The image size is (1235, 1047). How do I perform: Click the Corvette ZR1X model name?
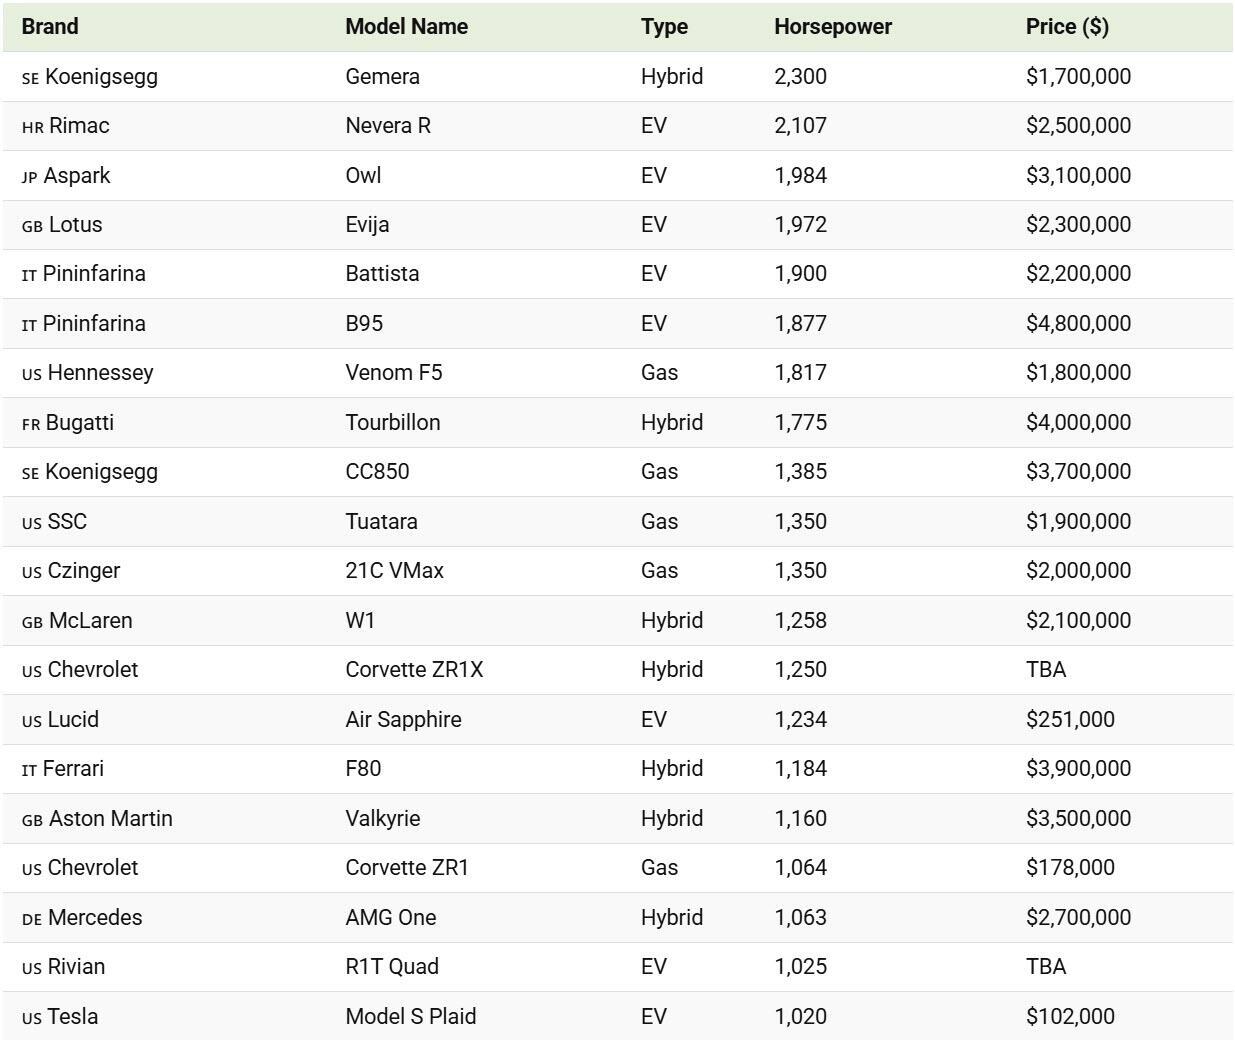point(414,670)
